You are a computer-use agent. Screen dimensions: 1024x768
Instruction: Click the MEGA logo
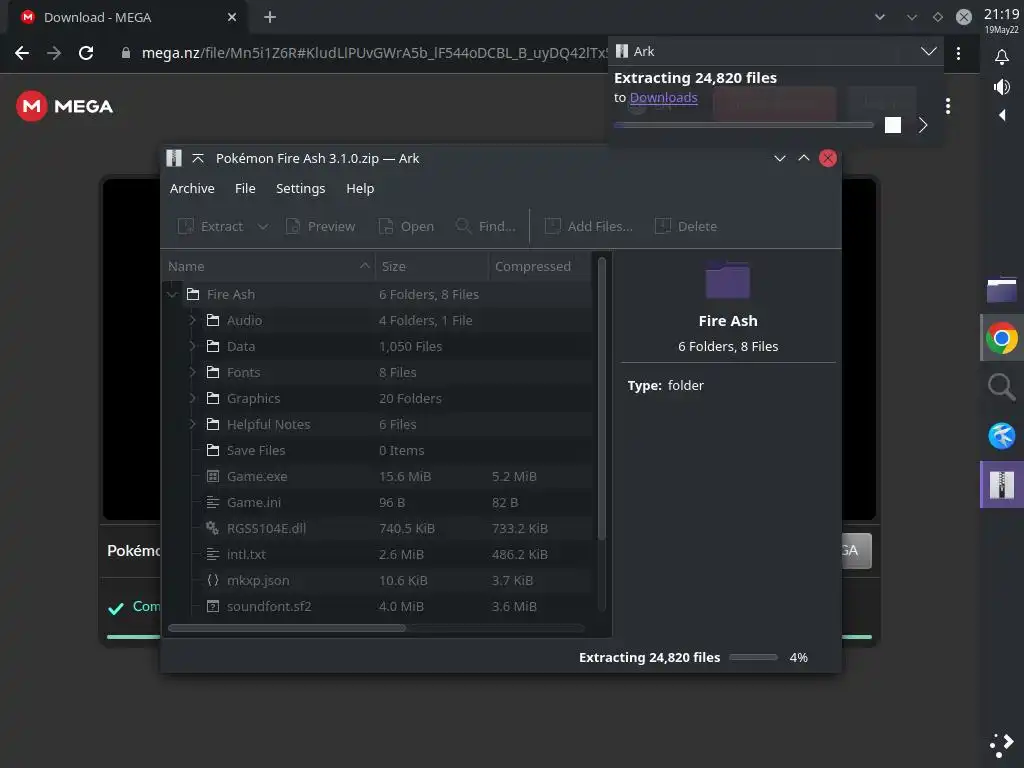pyautogui.click(x=65, y=106)
